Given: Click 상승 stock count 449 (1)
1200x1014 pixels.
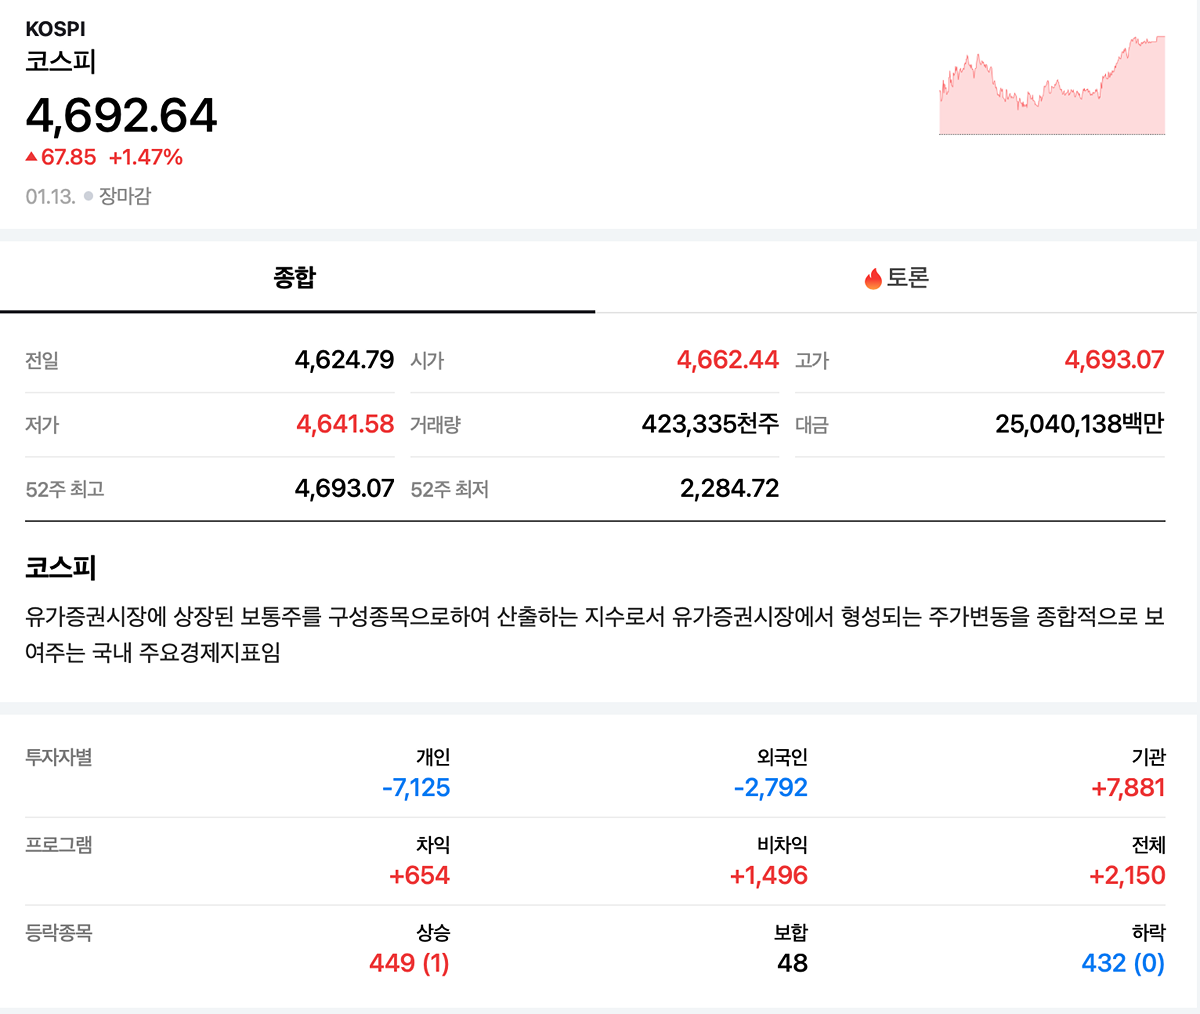Looking at the screenshot, I should pyautogui.click(x=409, y=963).
